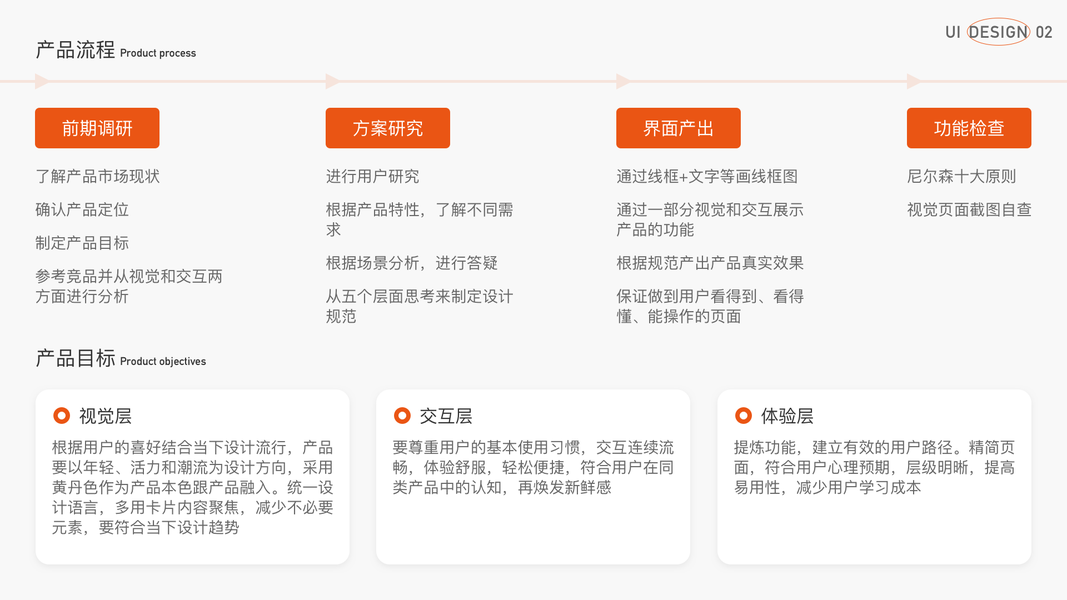Click the text 通过一部分视觉和交互展示产品的功能

pos(710,220)
